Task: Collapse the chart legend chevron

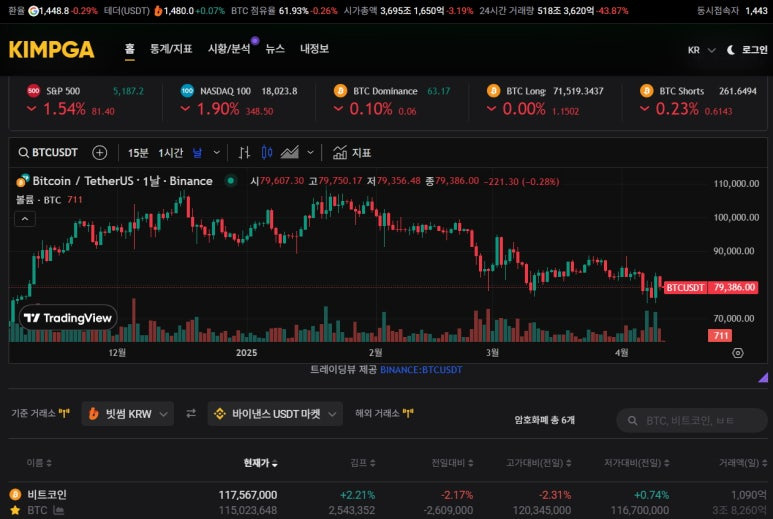Action: [25, 219]
